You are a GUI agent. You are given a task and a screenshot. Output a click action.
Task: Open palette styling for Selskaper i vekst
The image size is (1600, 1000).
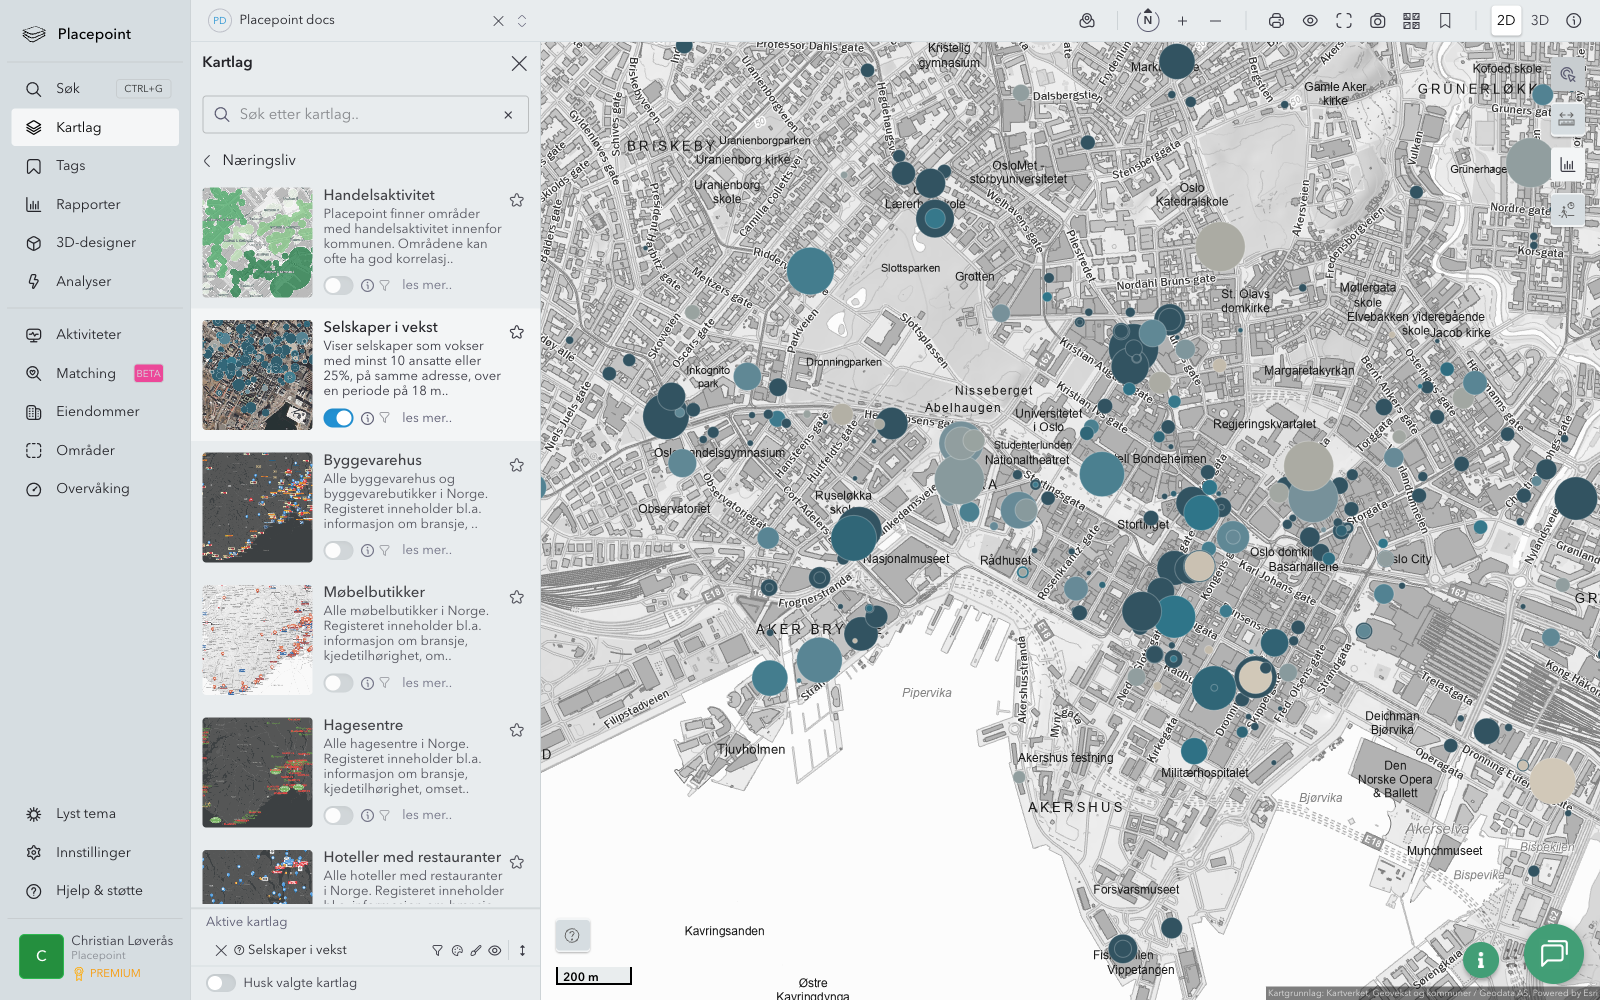pyautogui.click(x=457, y=951)
